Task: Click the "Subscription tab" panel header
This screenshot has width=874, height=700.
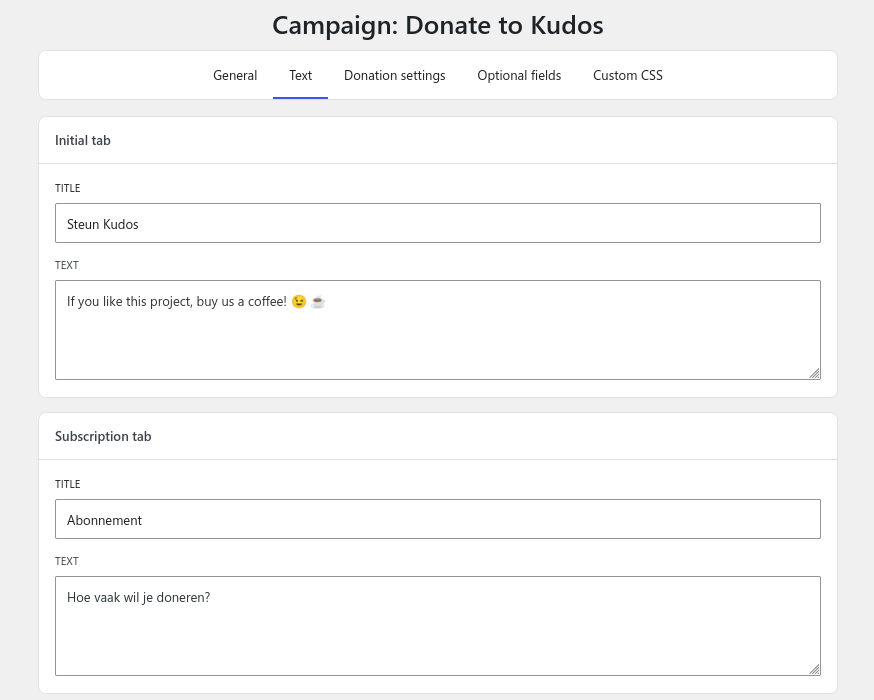Action: pyautogui.click(x=103, y=436)
